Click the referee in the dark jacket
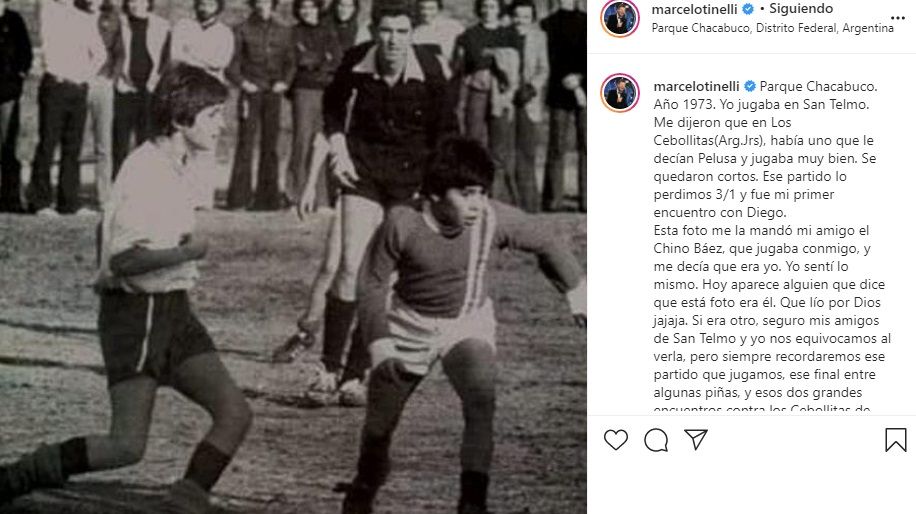 point(374,199)
